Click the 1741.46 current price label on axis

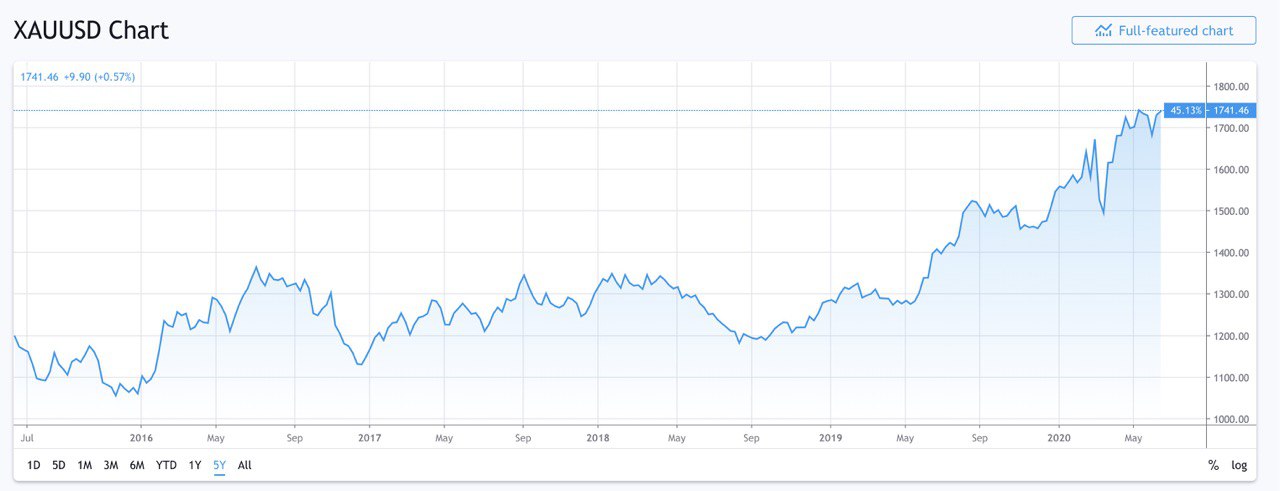coord(1229,110)
